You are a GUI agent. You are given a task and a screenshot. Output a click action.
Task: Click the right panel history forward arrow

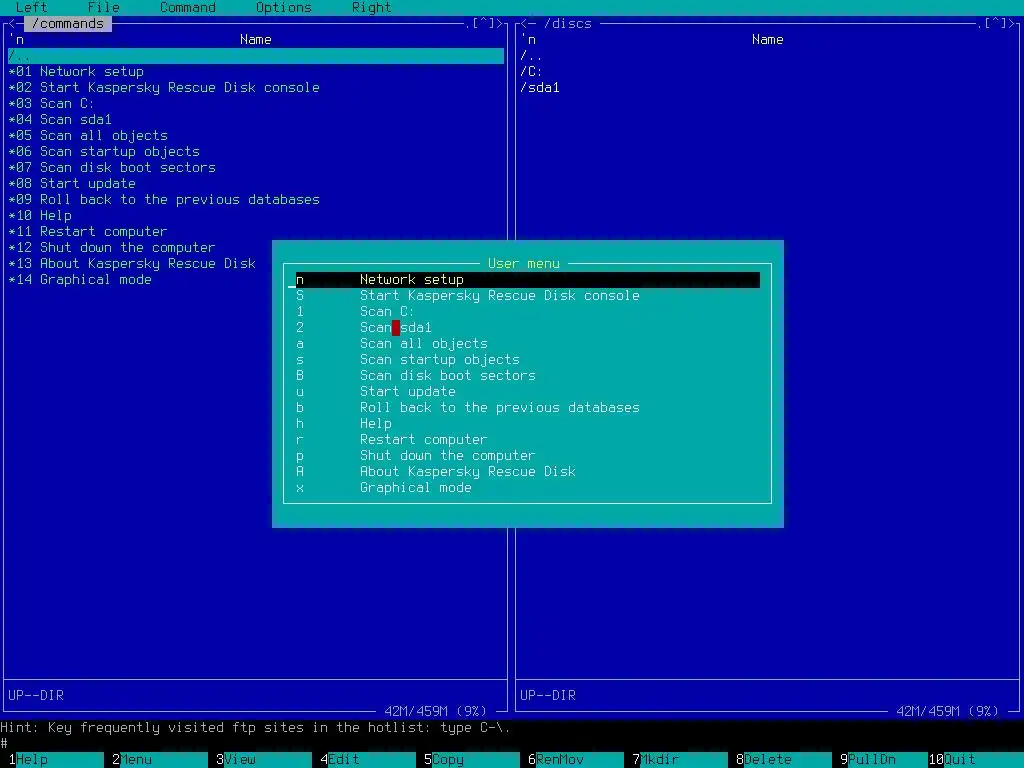click(1012, 24)
